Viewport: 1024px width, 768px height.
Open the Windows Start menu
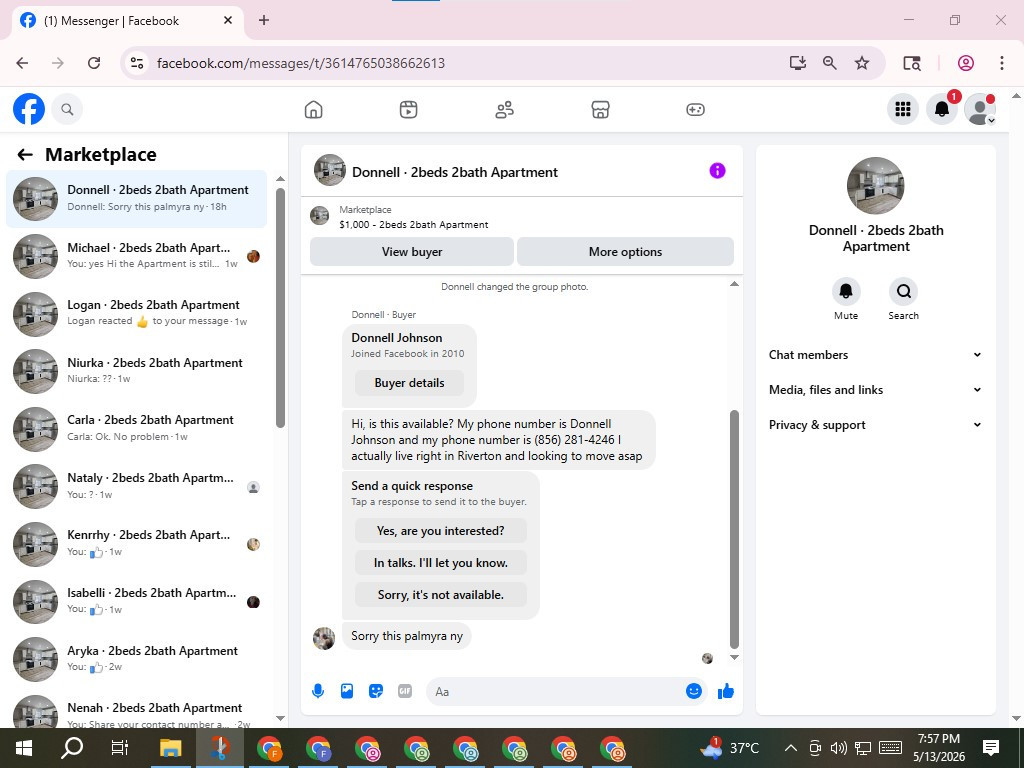24,748
